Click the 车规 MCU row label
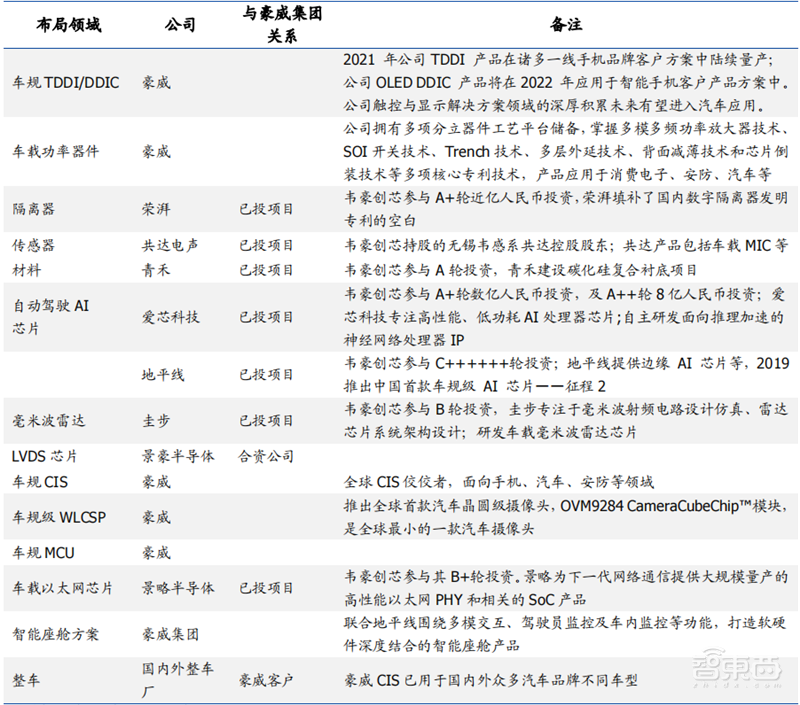Image resolution: width=800 pixels, height=705 pixels. tap(43, 553)
